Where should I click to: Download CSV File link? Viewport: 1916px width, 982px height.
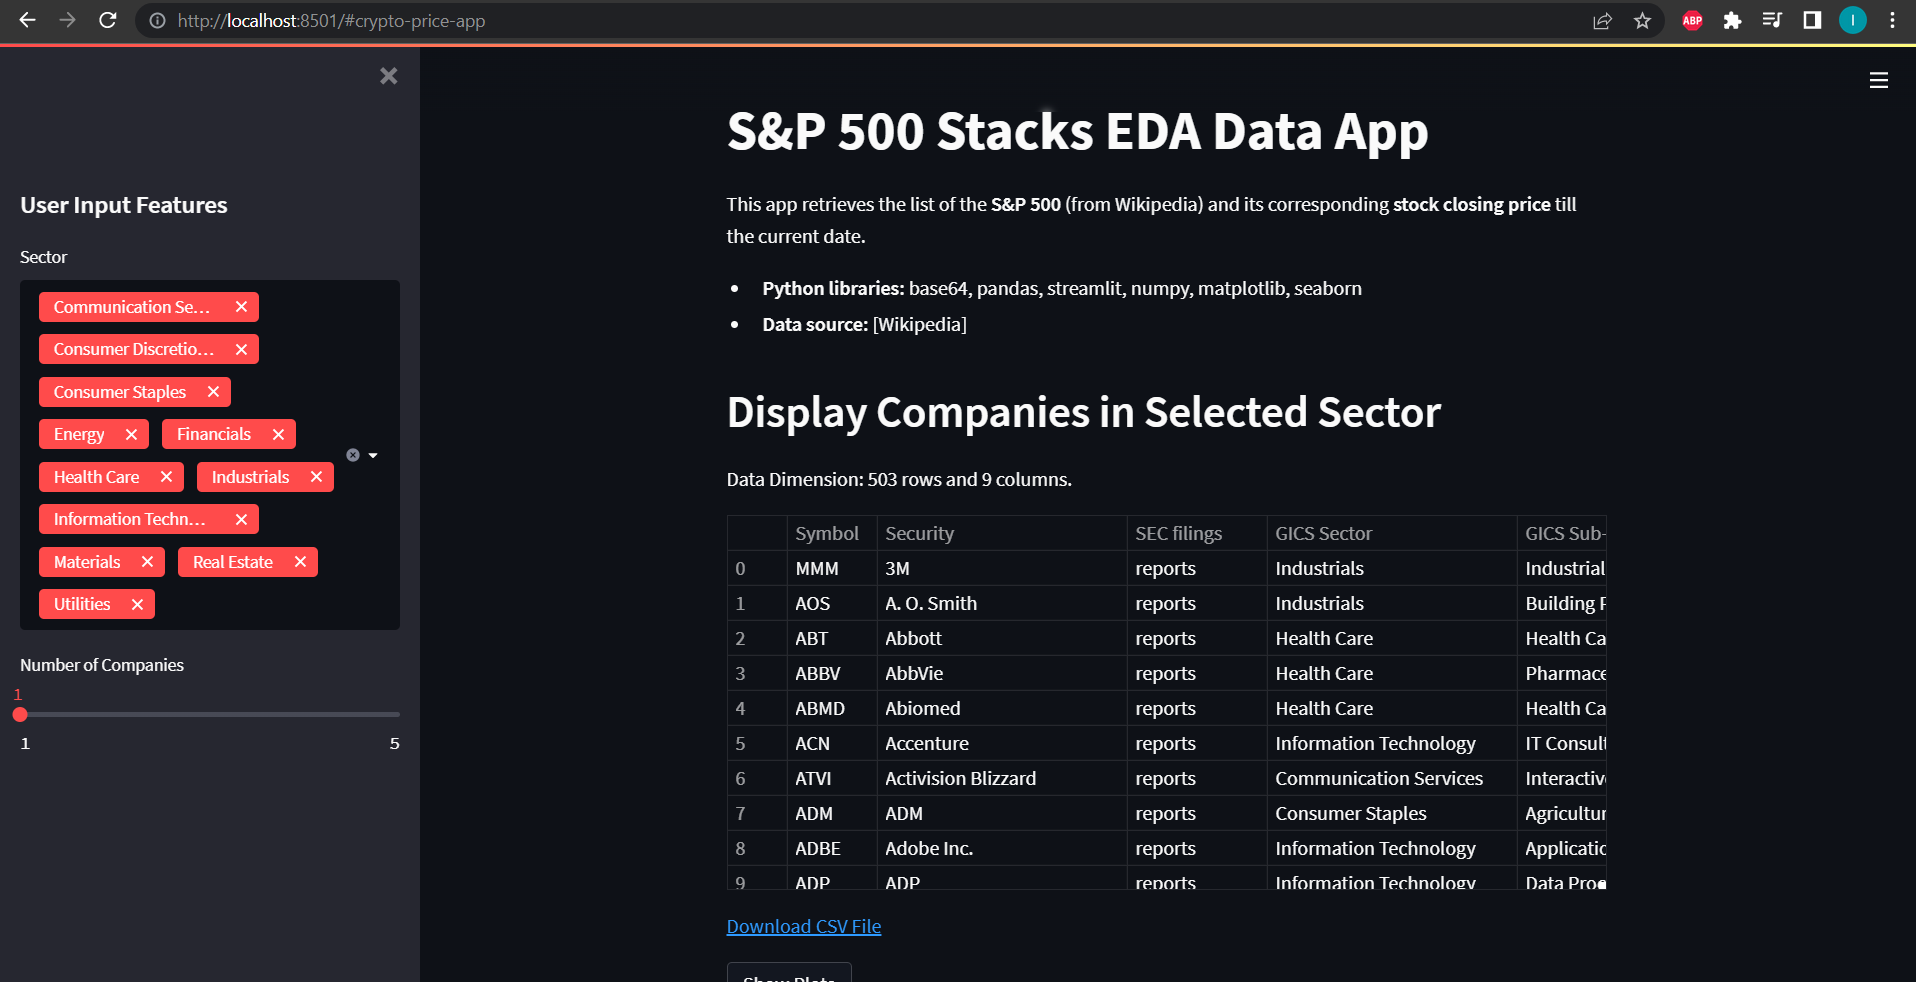pos(804,926)
